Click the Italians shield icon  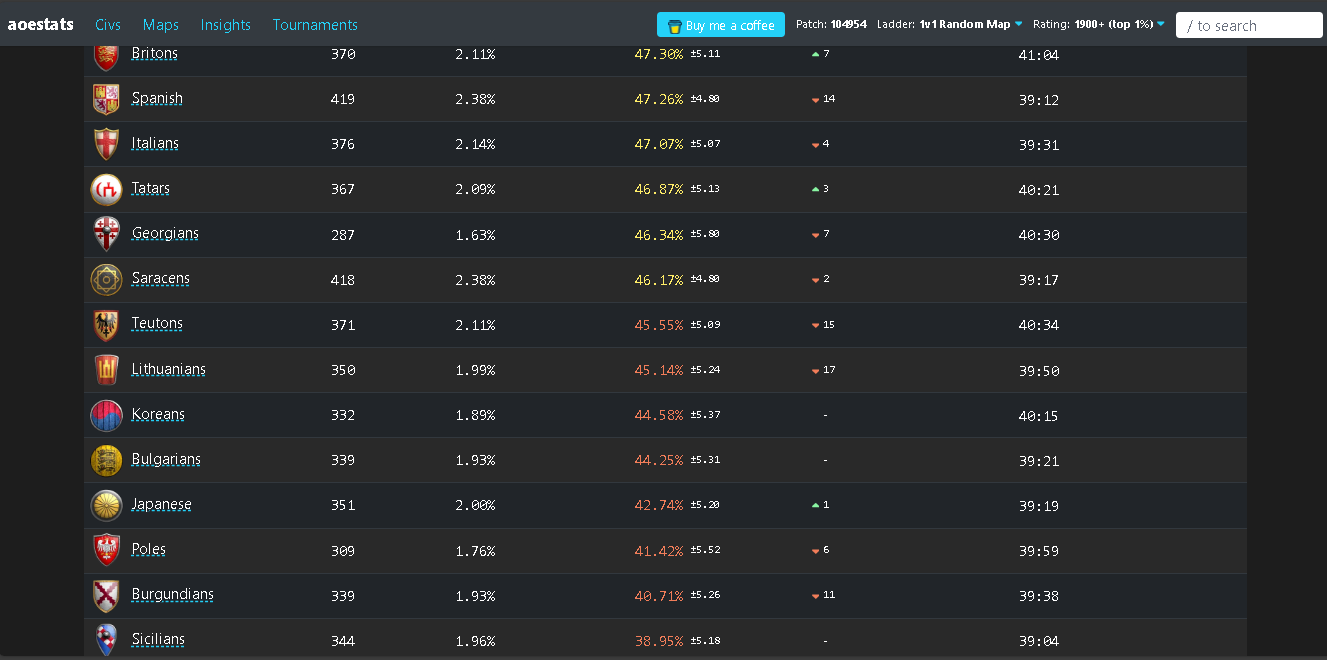[x=106, y=144]
